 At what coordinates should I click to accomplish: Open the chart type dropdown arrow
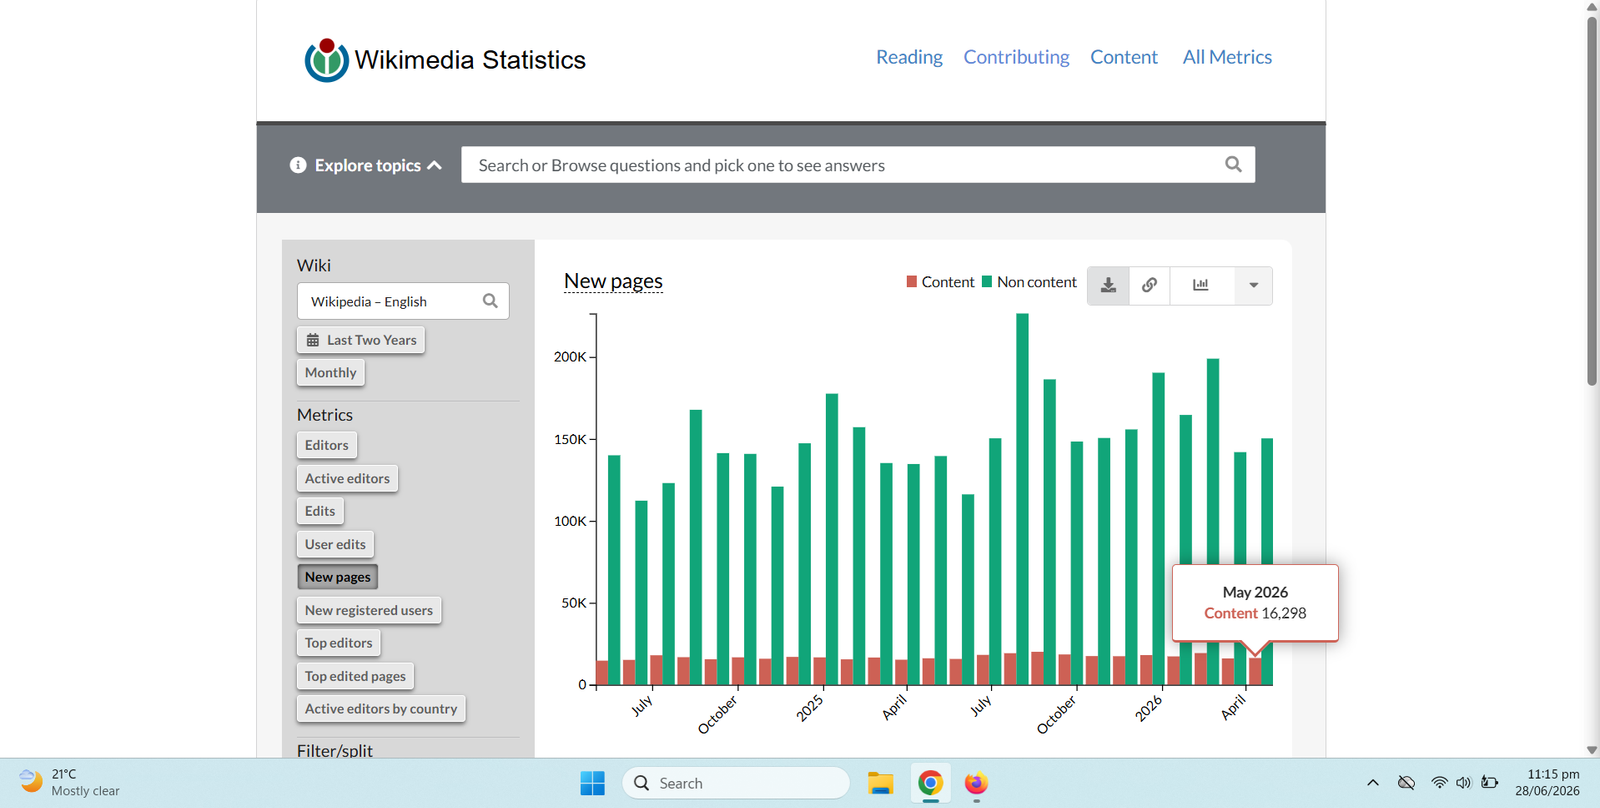pyautogui.click(x=1253, y=285)
